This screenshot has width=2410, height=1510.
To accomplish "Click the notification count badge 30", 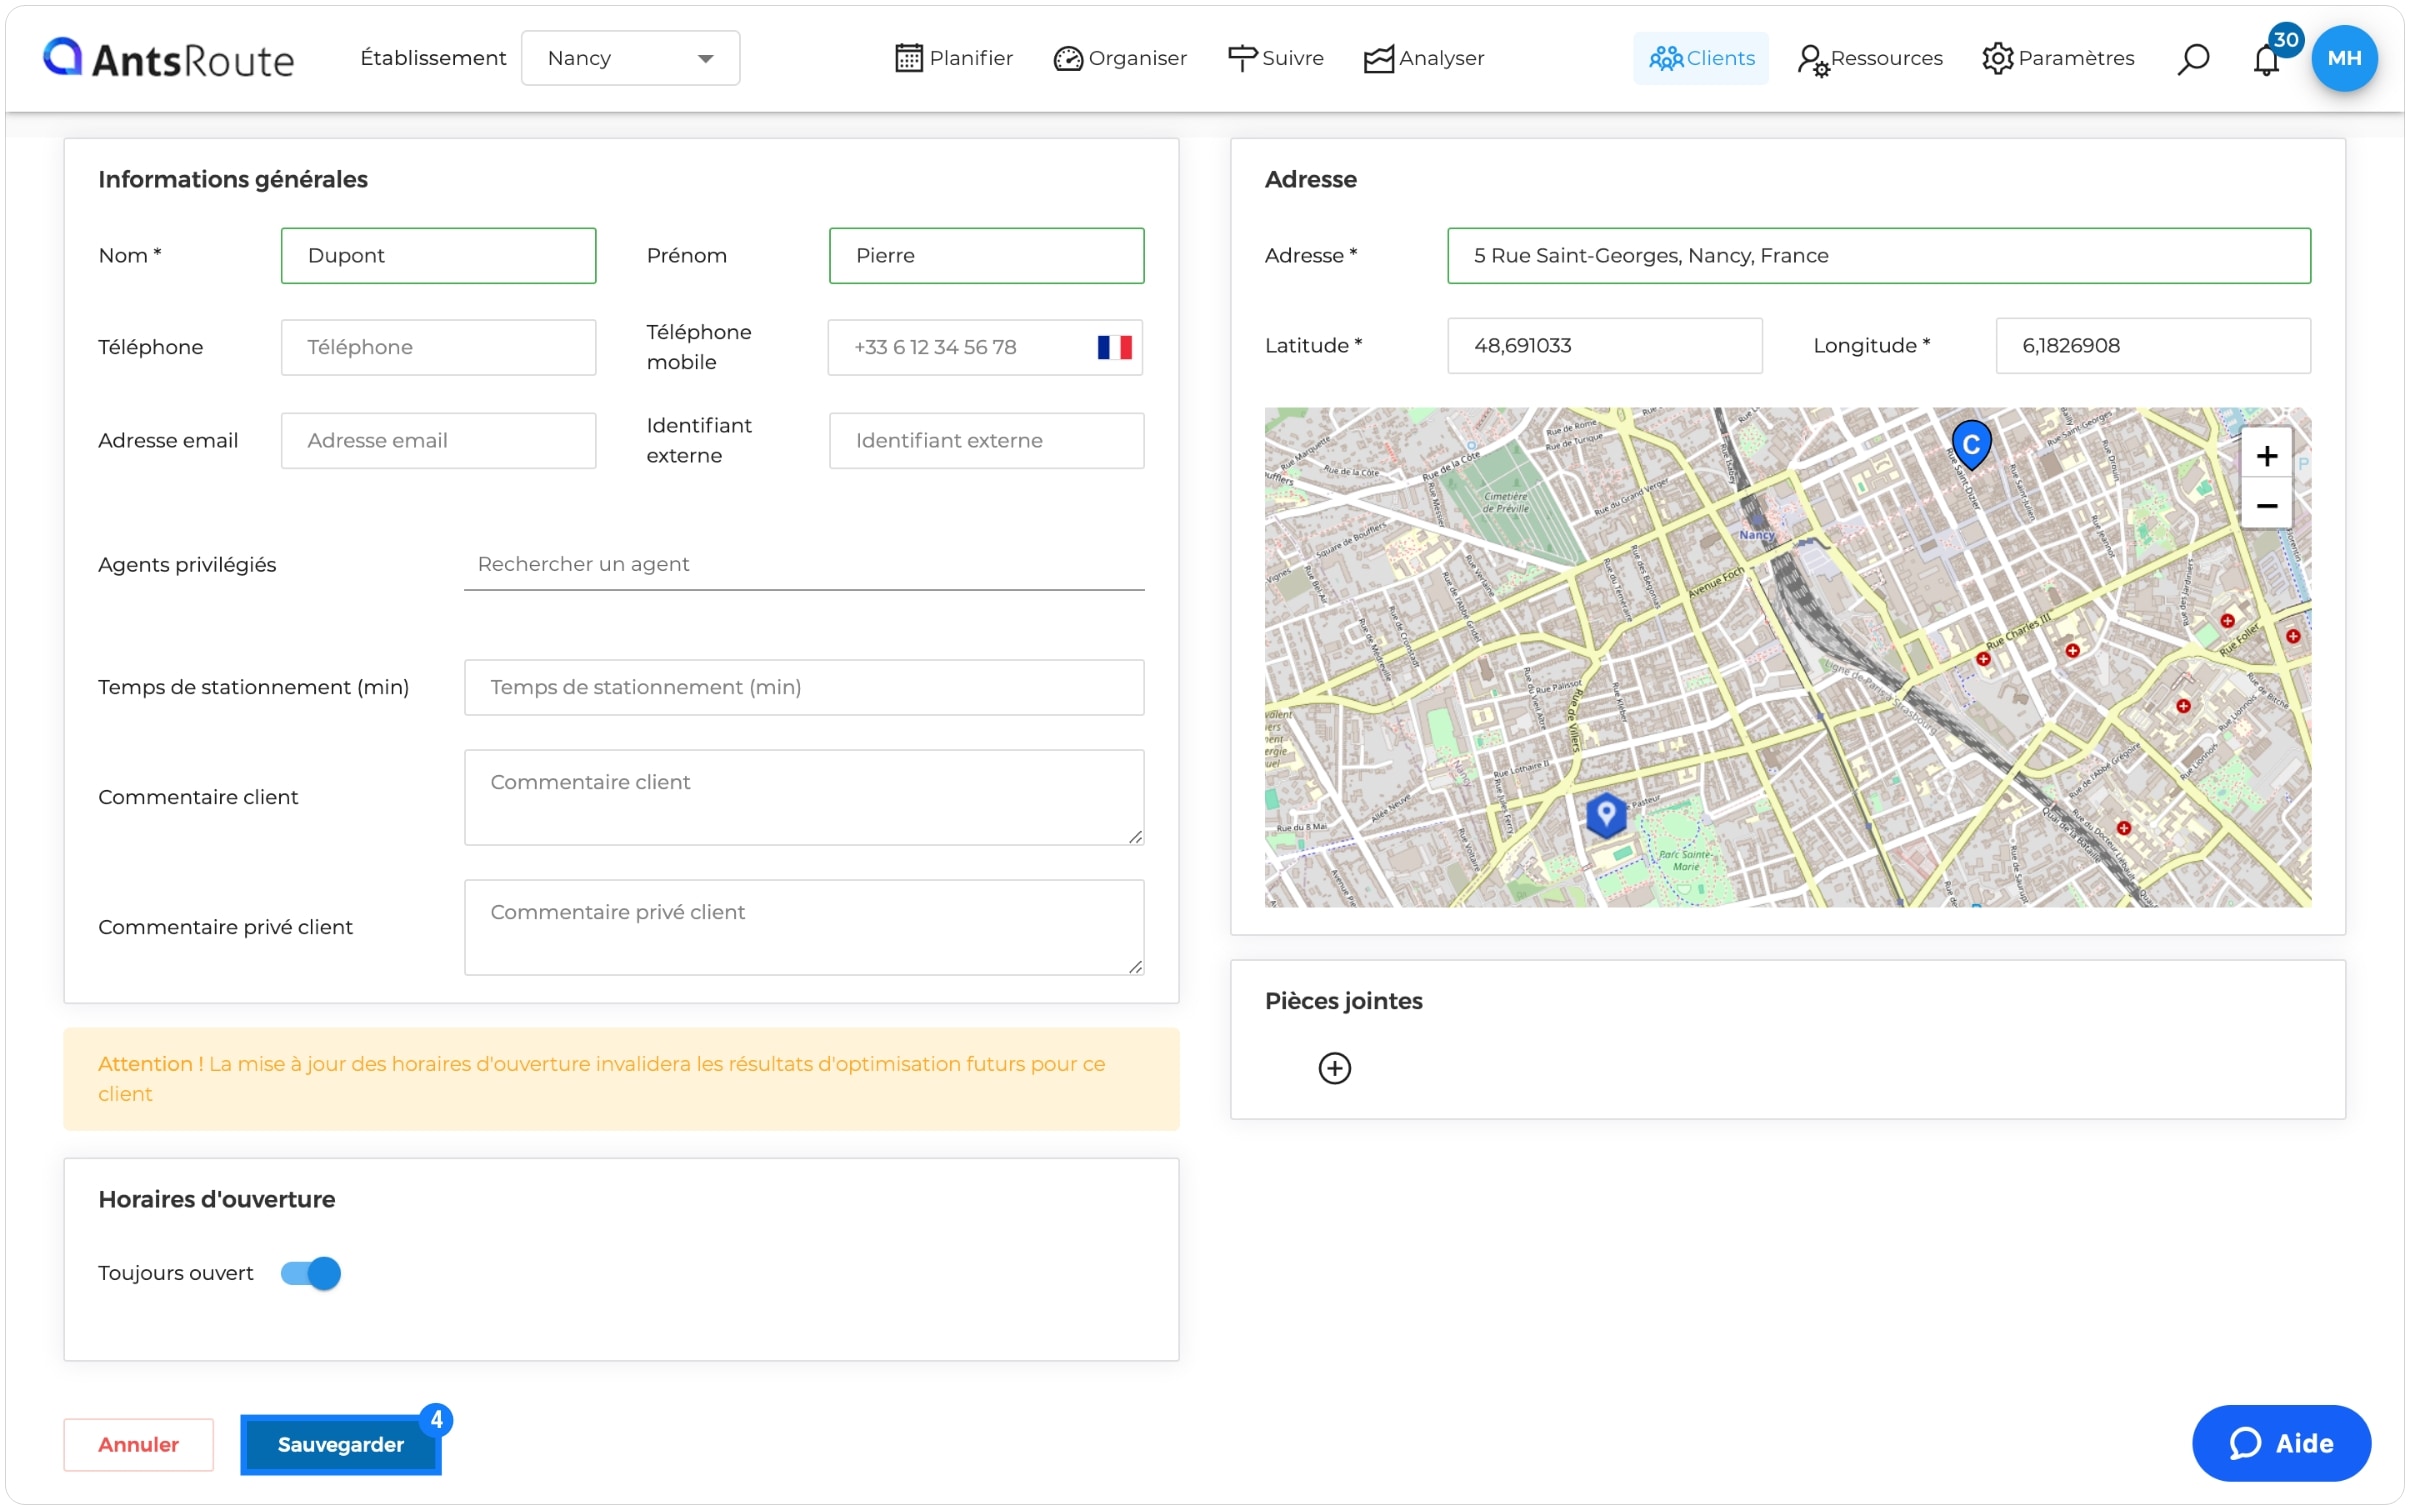I will 2285,40.
